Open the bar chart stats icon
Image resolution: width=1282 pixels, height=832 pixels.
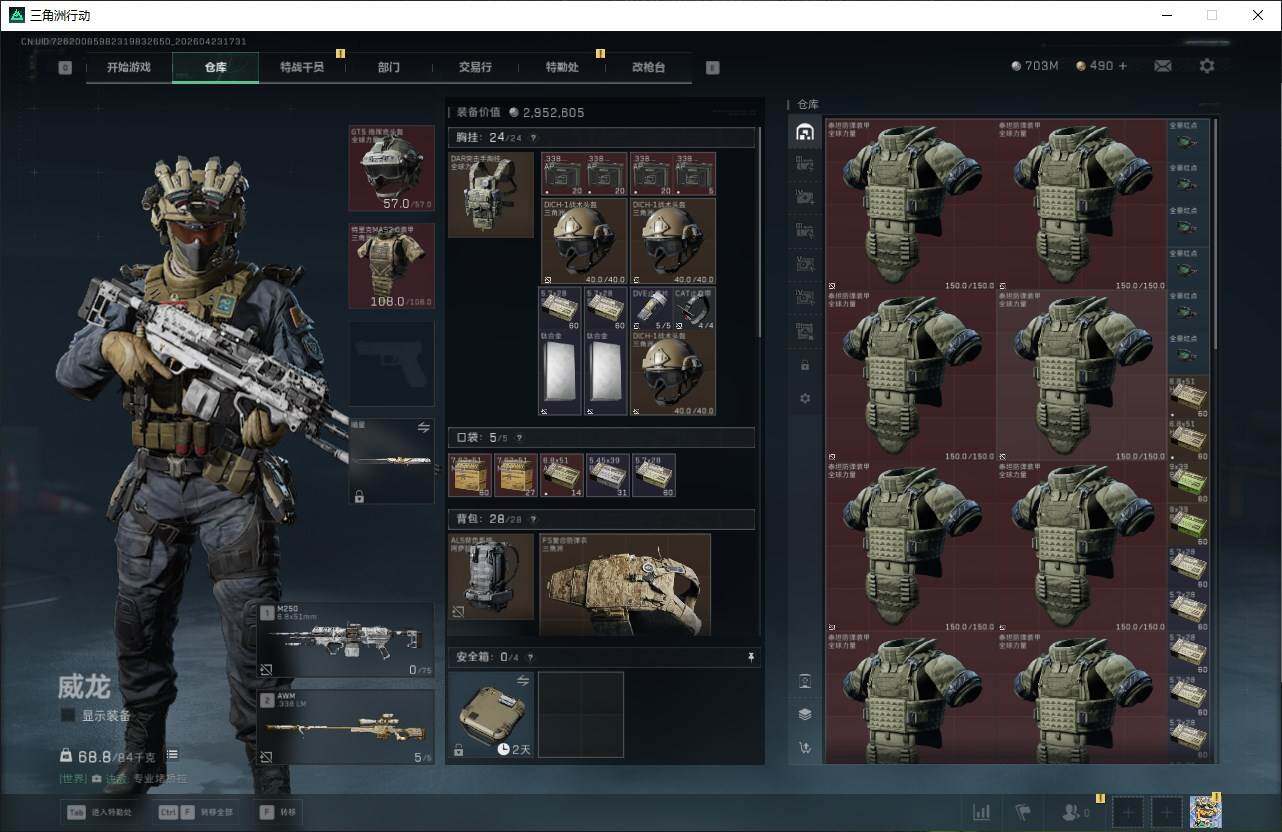pos(982,812)
